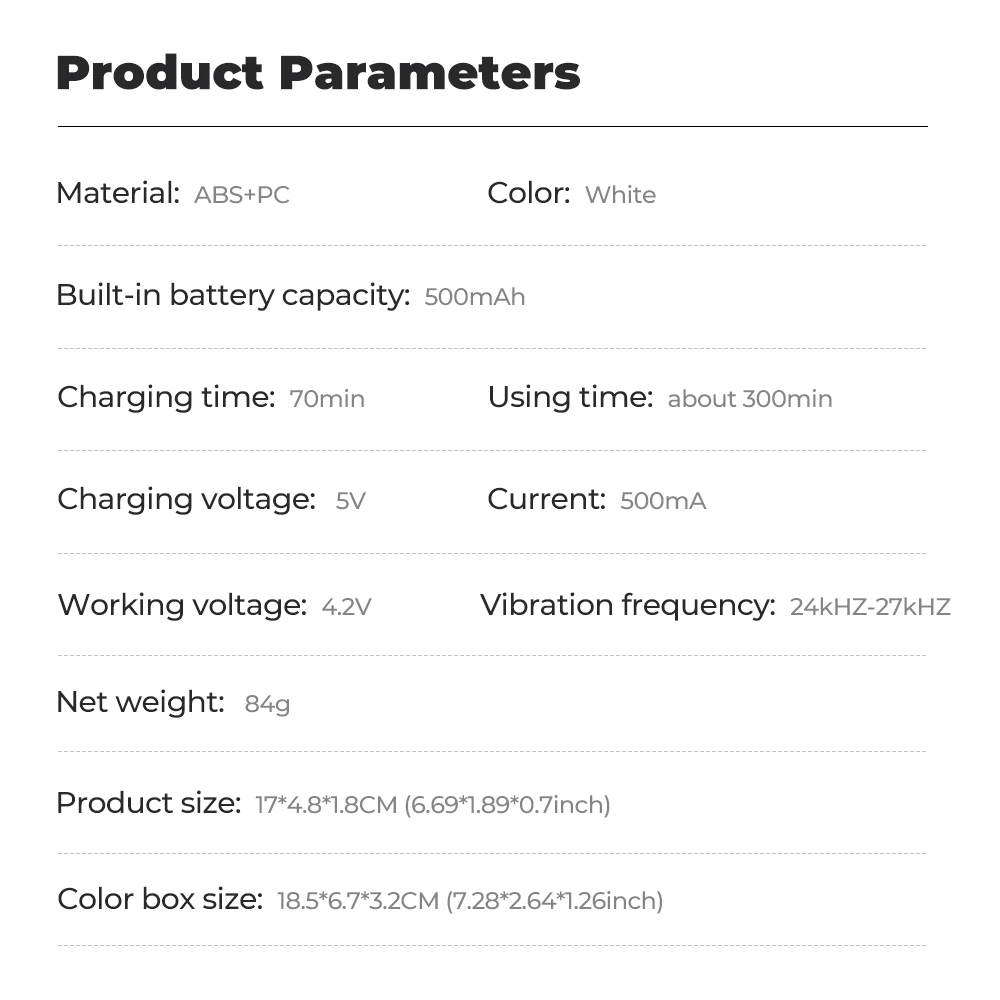
Task: Select the 4.2V working voltage value
Action: pyautogui.click(x=346, y=607)
